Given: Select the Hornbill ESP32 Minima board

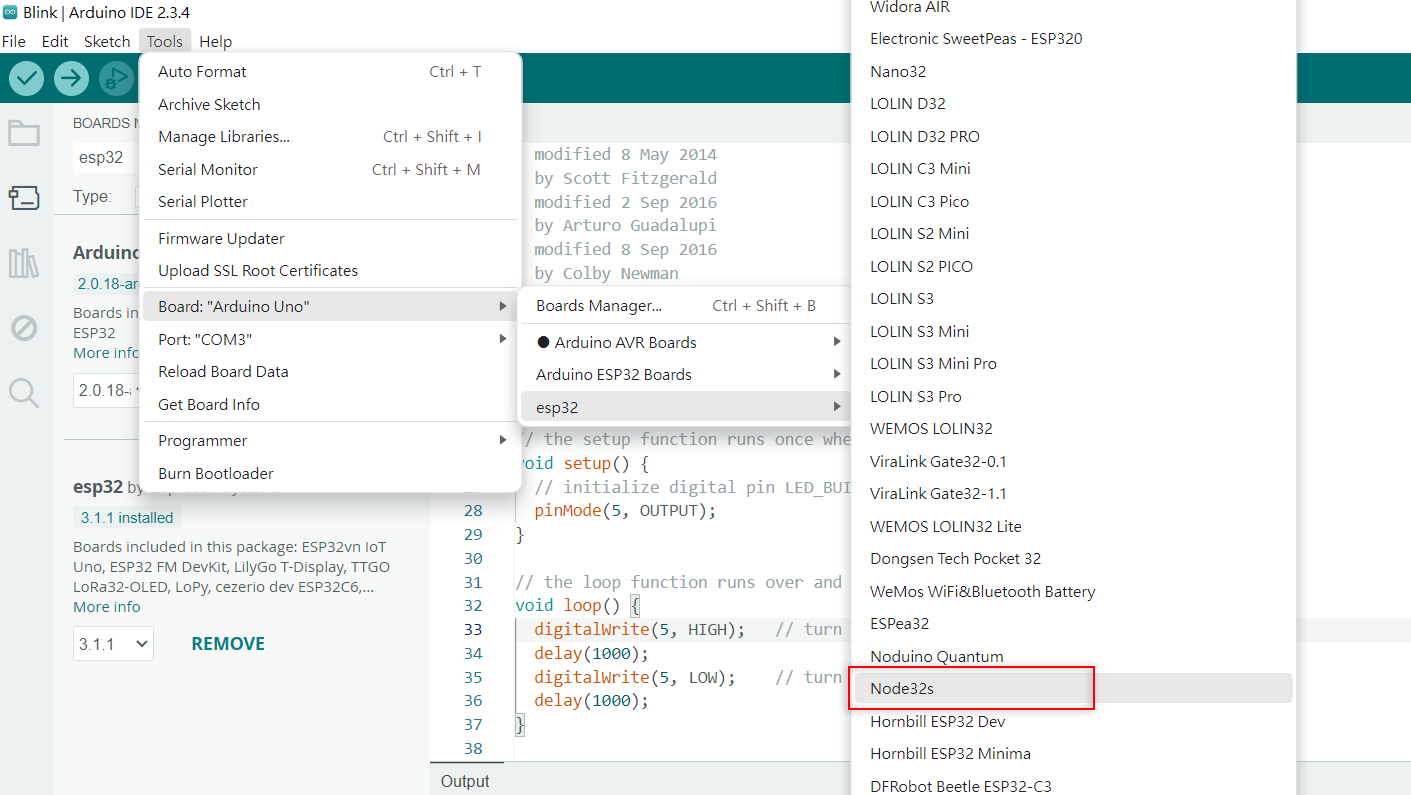Looking at the screenshot, I should (1071, 753).
